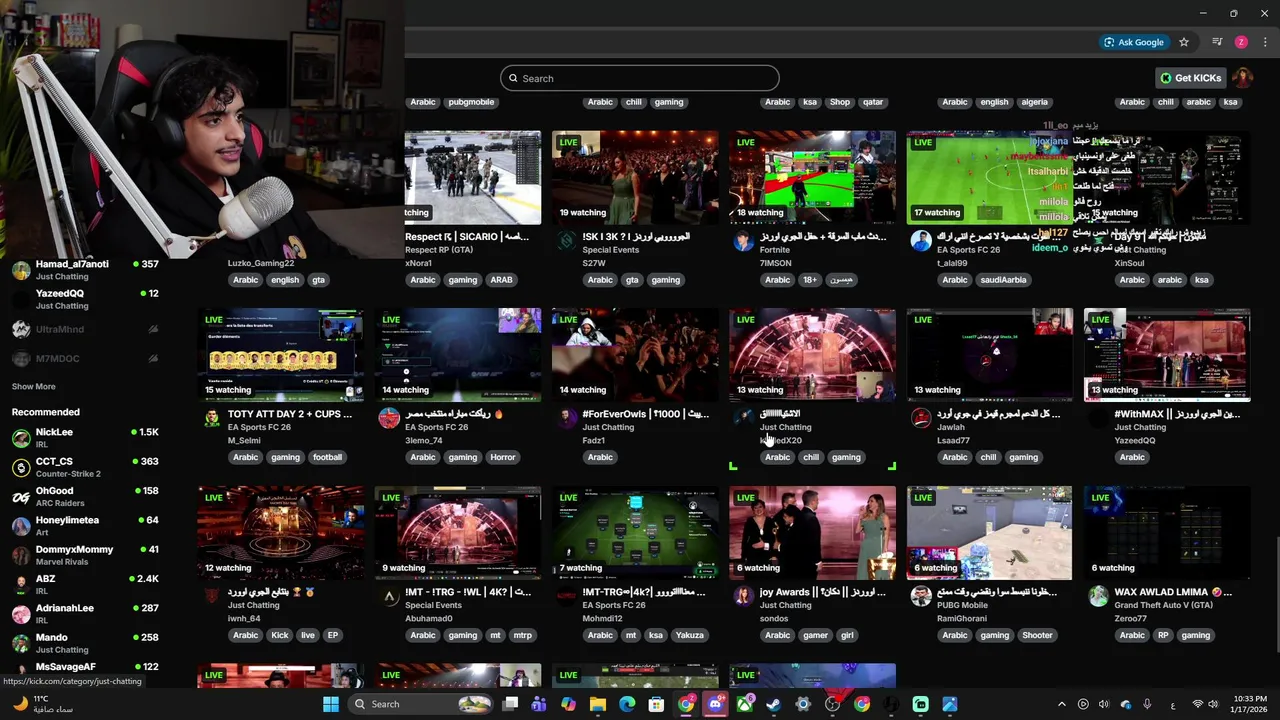1280x720 pixels.
Task: Open the clock showing 10:33 PM
Action: 1248,704
